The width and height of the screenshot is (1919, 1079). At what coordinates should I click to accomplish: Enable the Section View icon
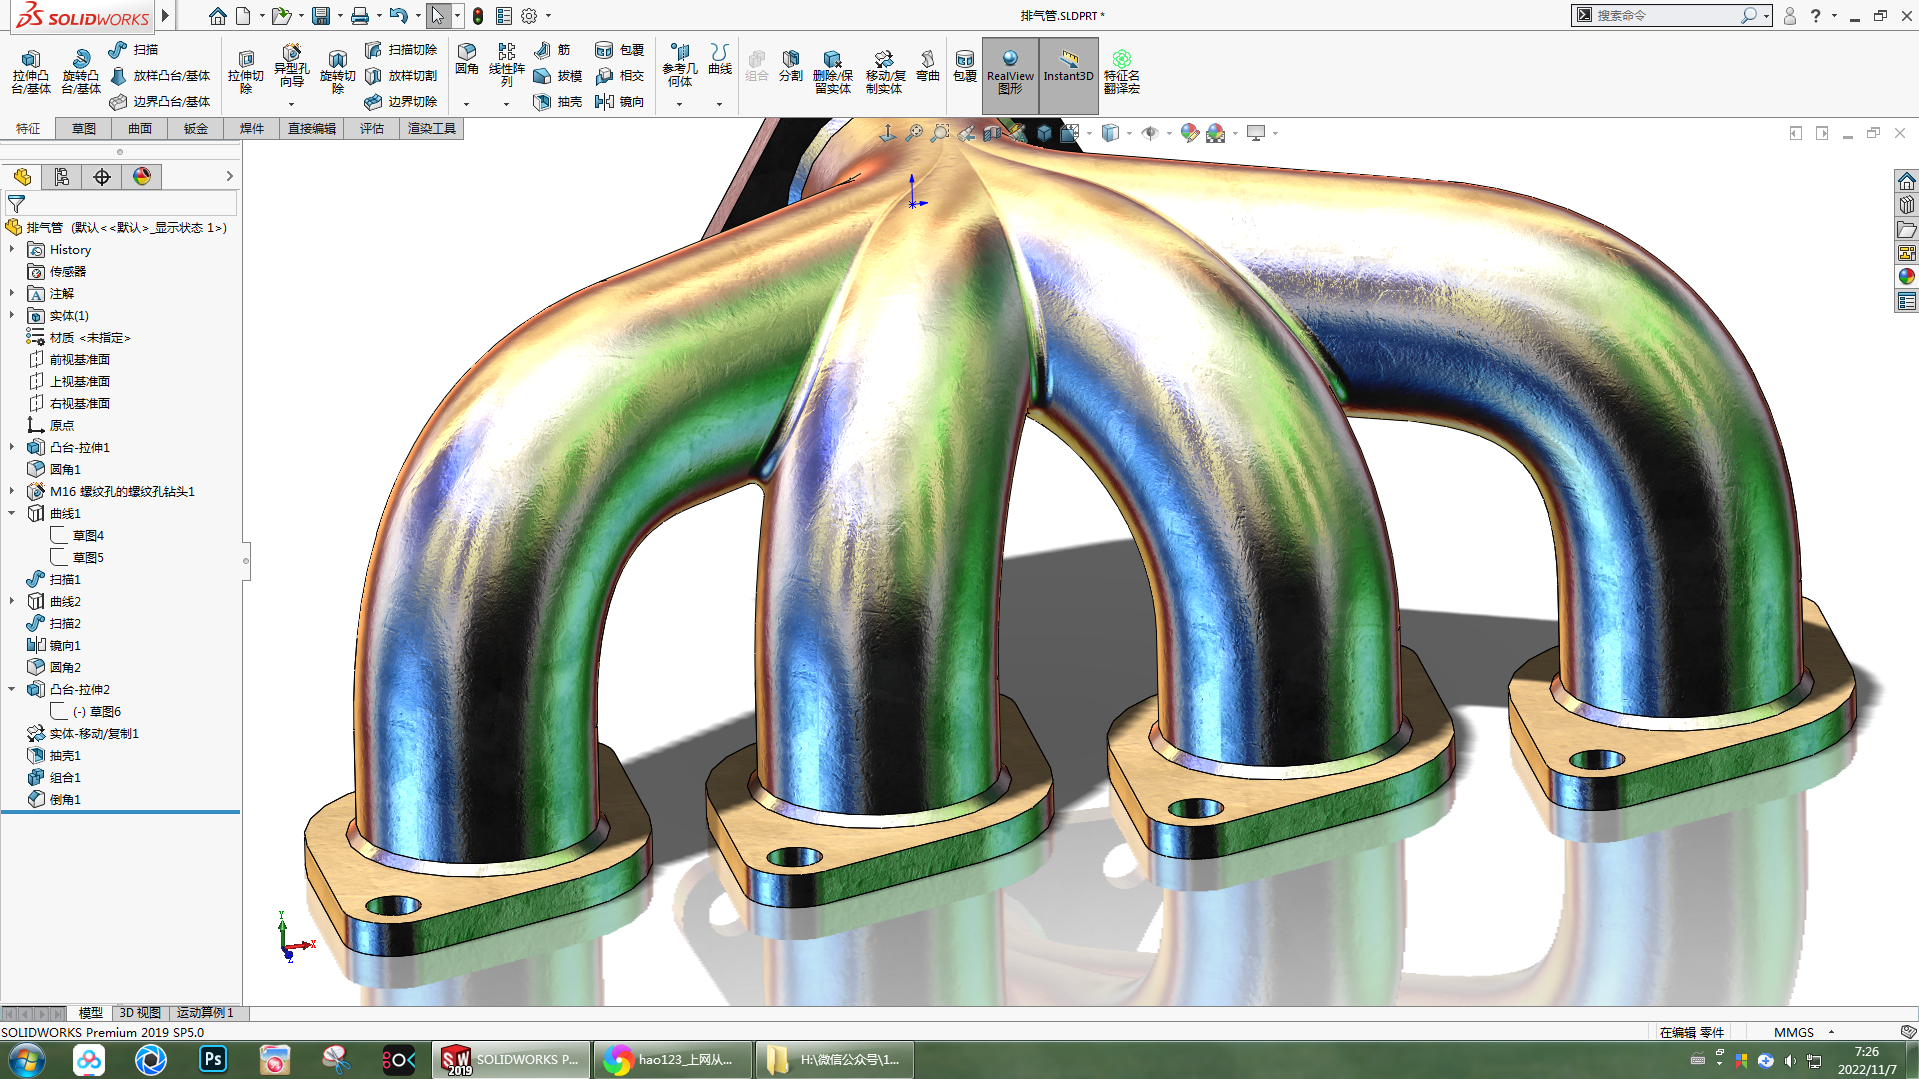pyautogui.click(x=992, y=133)
